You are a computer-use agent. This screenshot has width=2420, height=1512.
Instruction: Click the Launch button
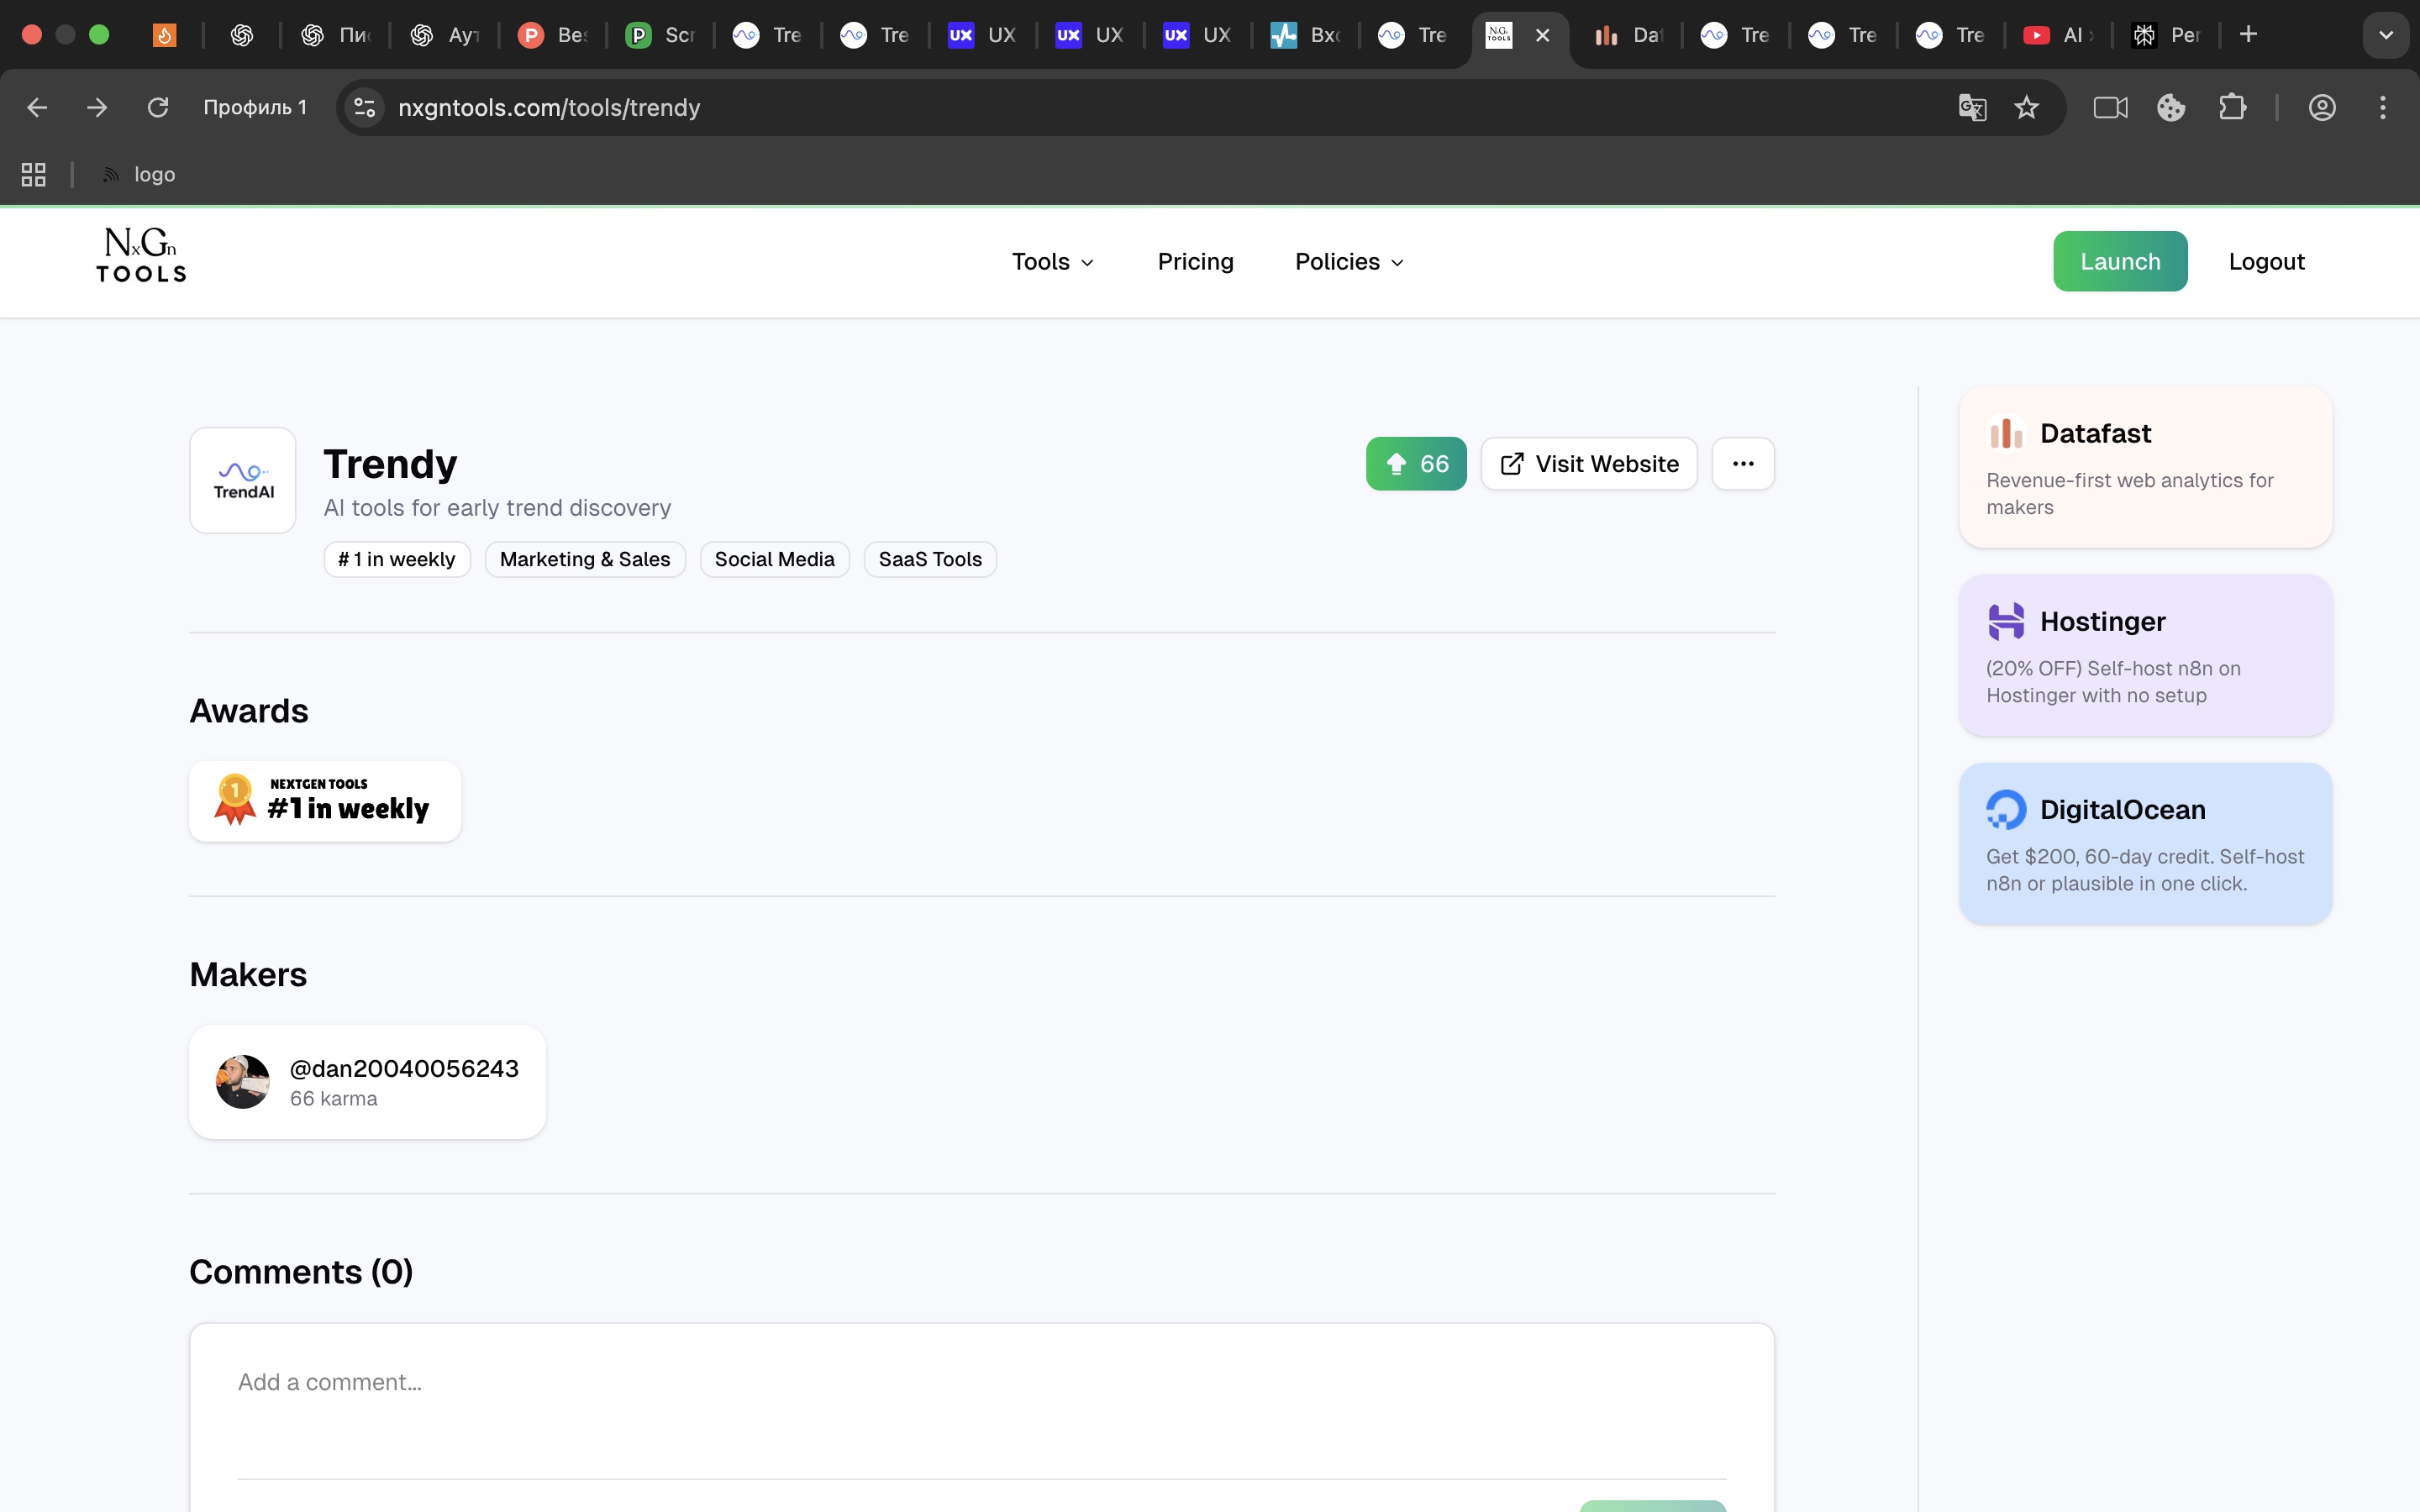[2119, 262]
